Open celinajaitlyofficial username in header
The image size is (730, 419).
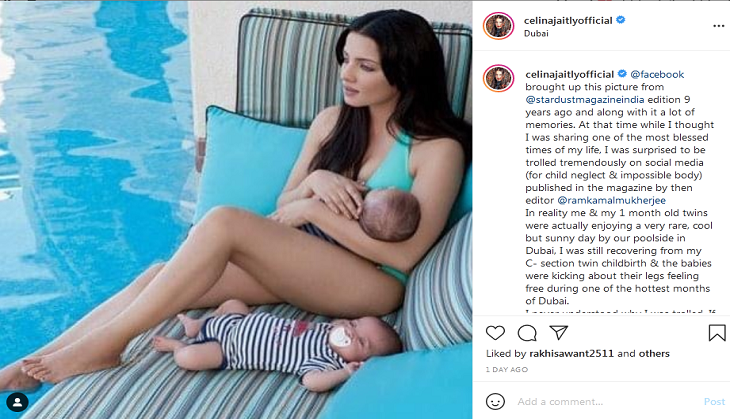(568, 20)
